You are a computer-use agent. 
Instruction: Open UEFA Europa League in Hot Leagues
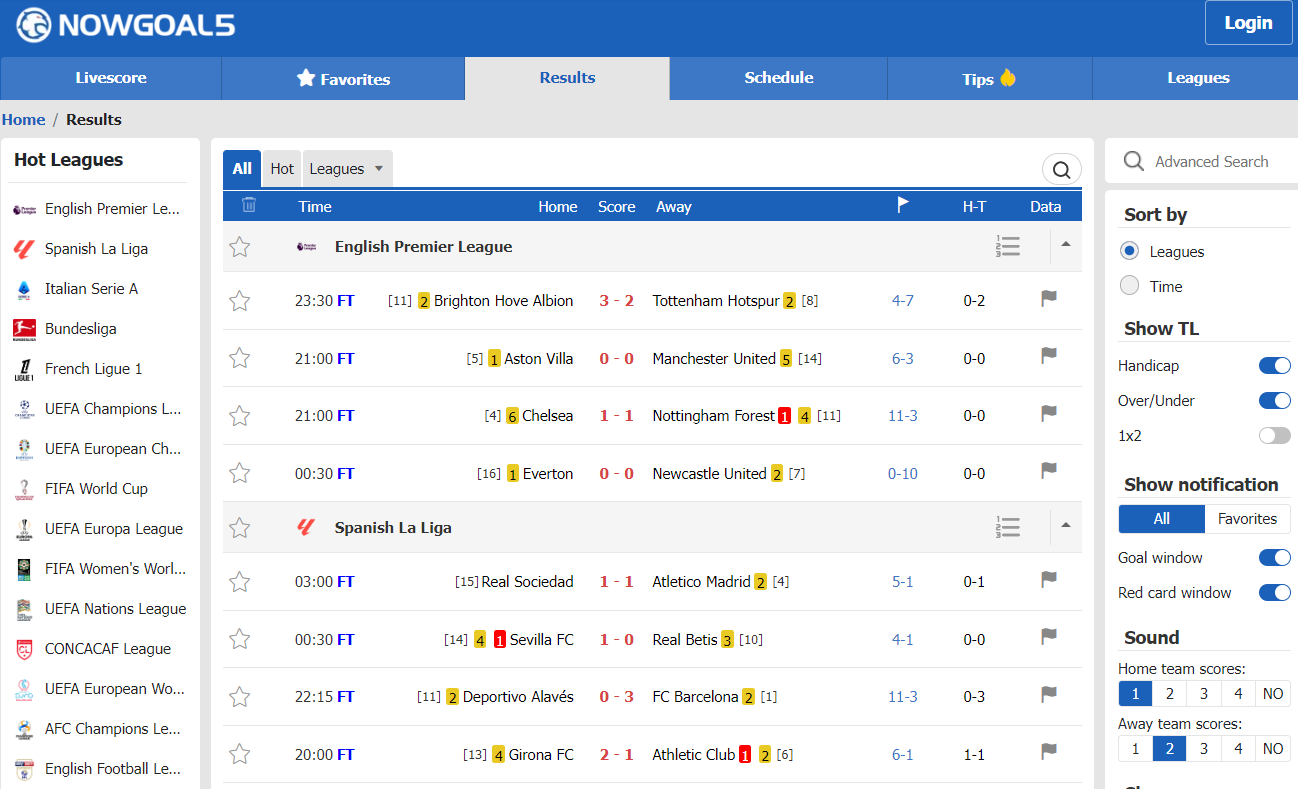pyautogui.click(x=114, y=529)
